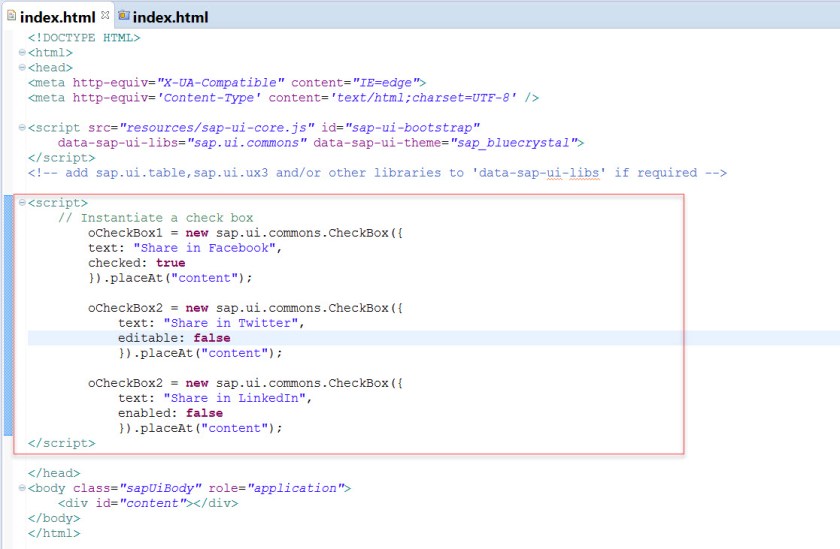Click the </script> tag right above </head>
The width and height of the screenshot is (840, 549).
pos(62,442)
